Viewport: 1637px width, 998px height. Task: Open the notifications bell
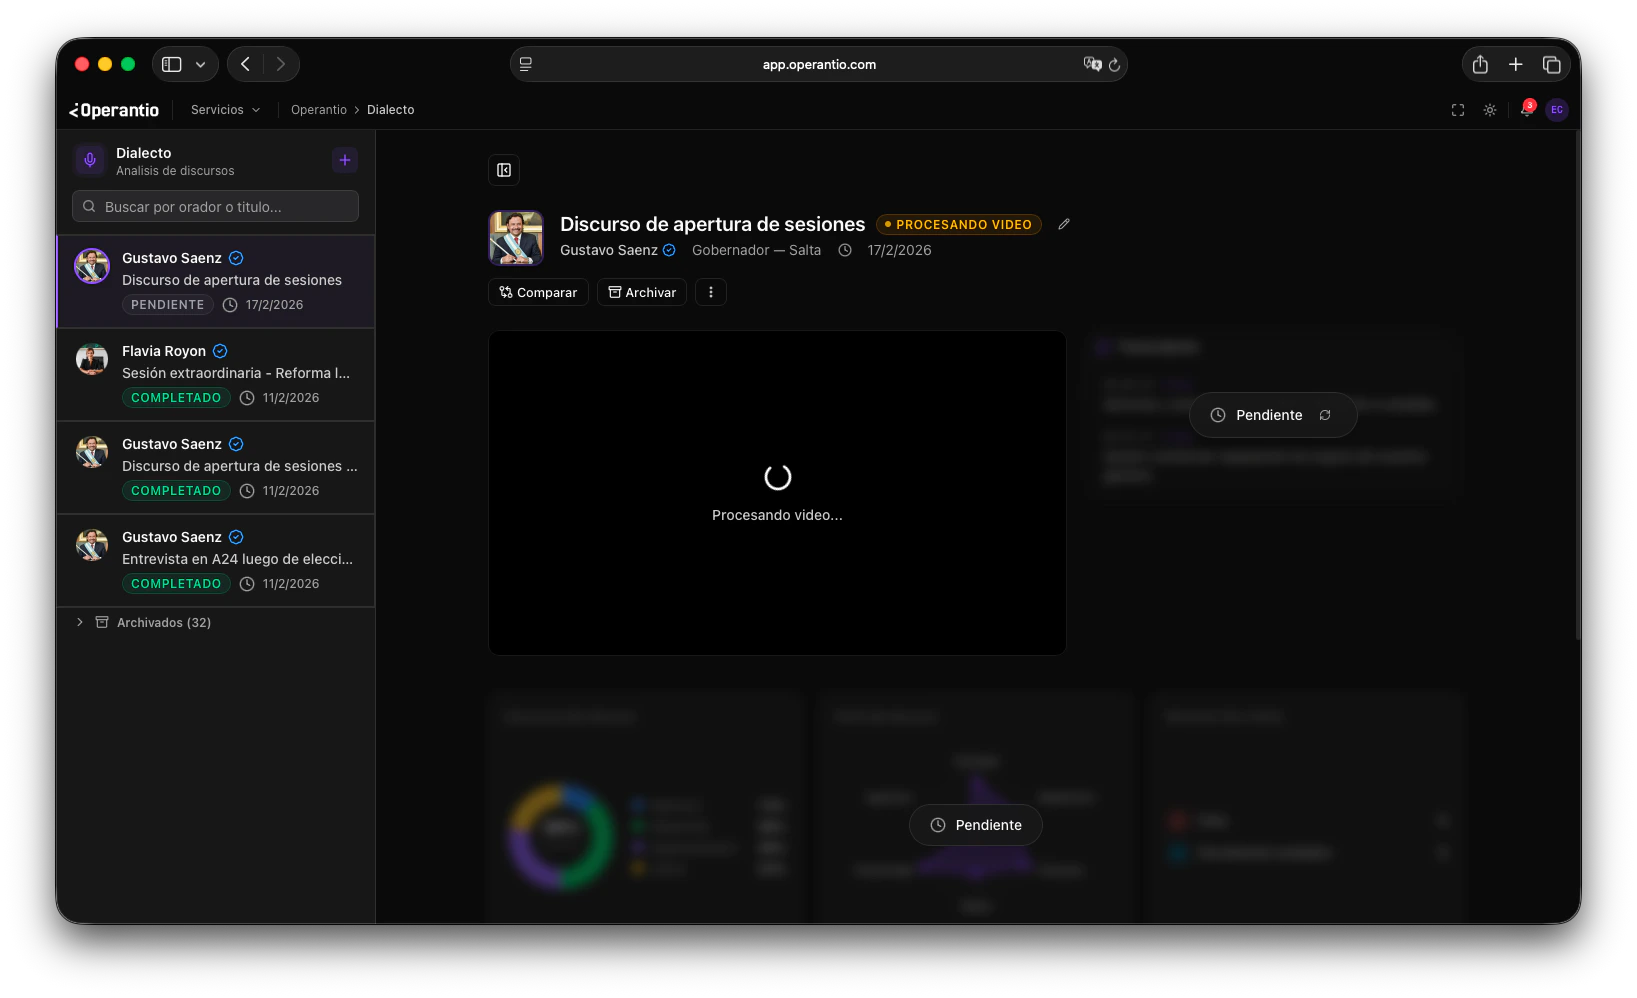click(1526, 109)
